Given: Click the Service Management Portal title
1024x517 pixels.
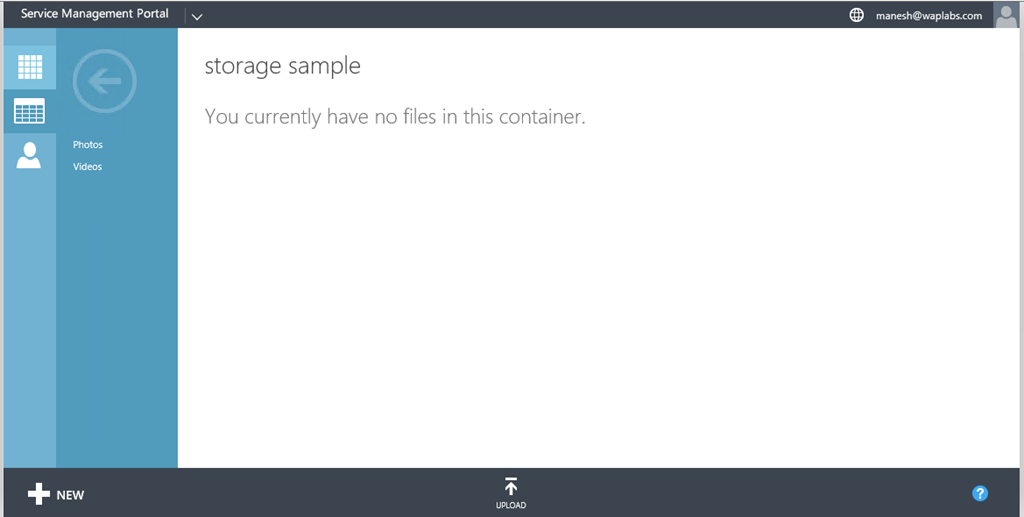Looking at the screenshot, I should click(x=95, y=14).
